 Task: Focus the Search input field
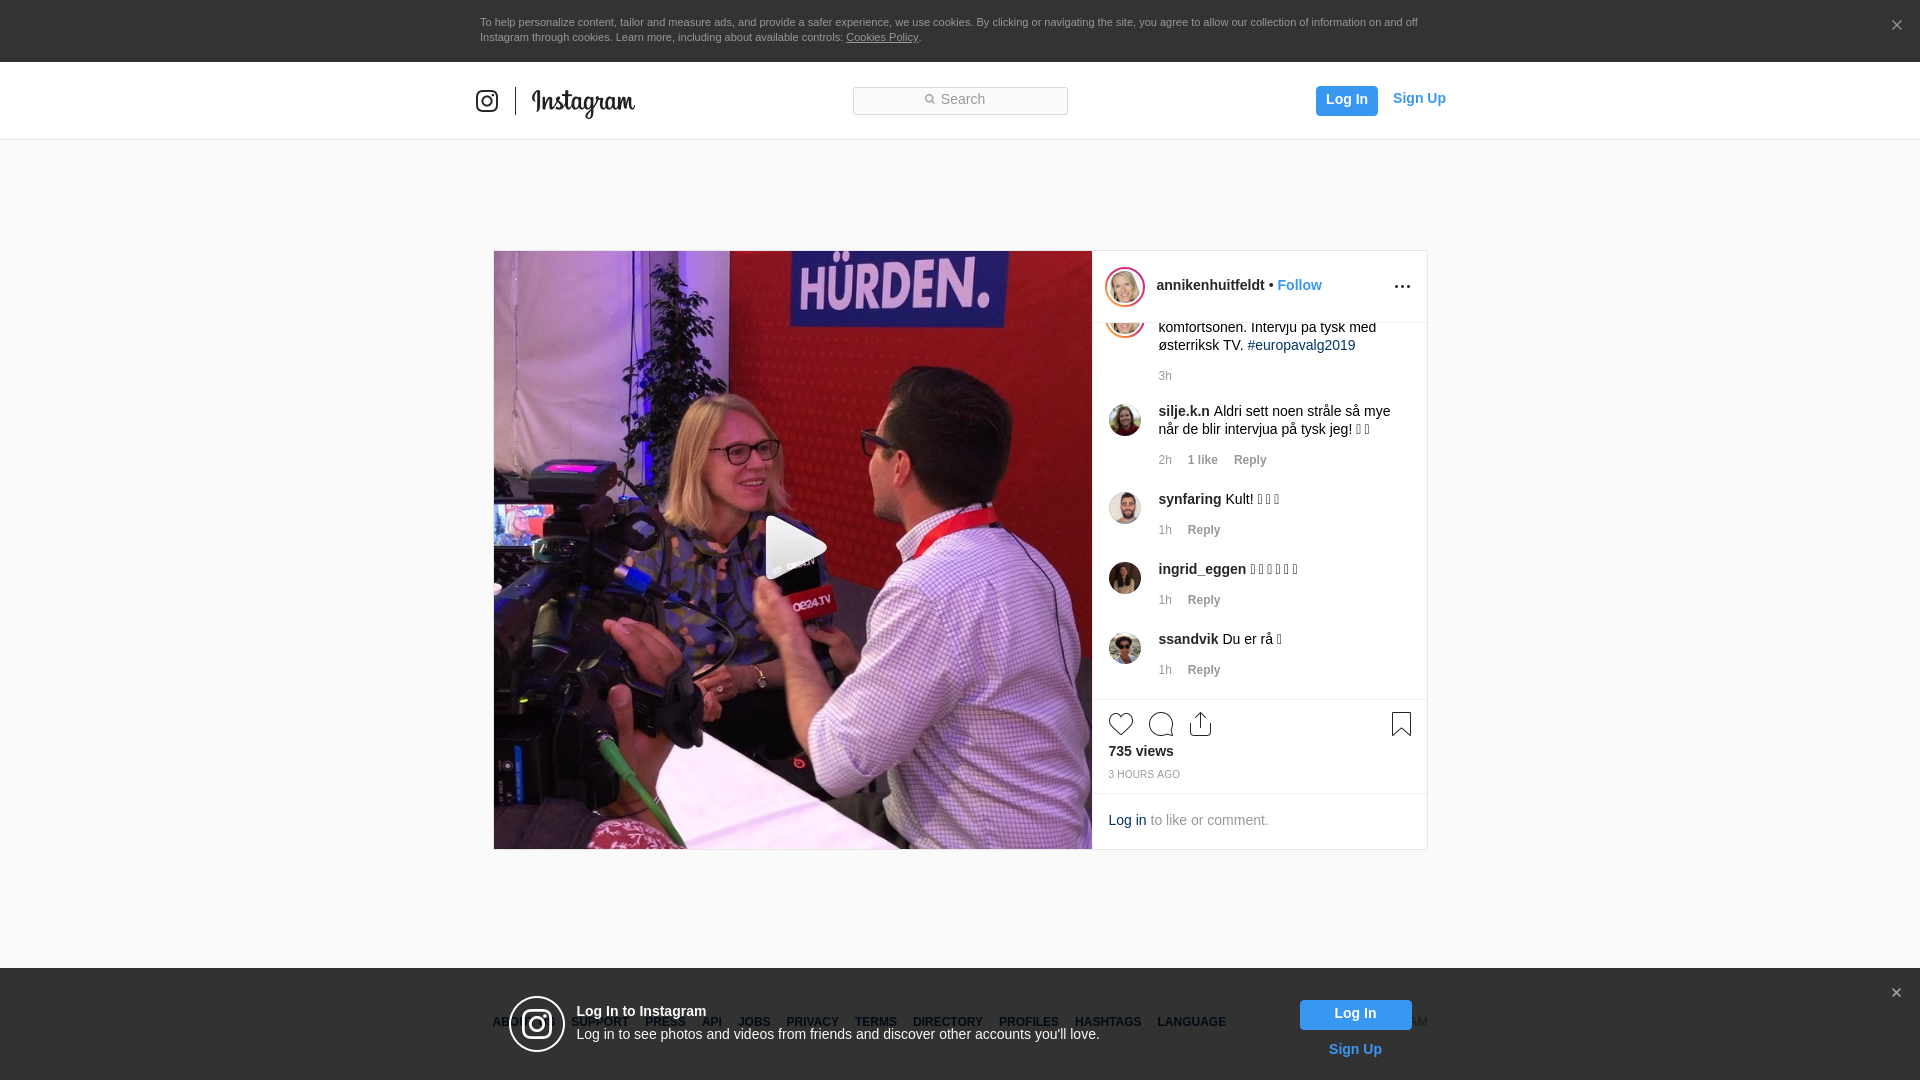[960, 100]
